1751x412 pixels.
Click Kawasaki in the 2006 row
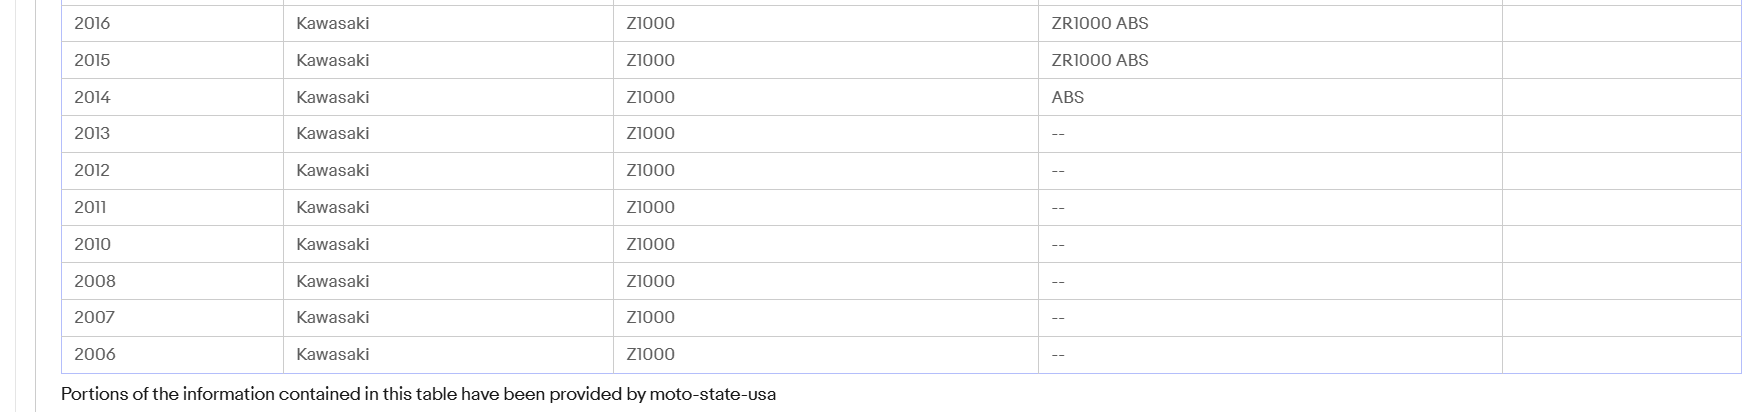[x=333, y=354]
